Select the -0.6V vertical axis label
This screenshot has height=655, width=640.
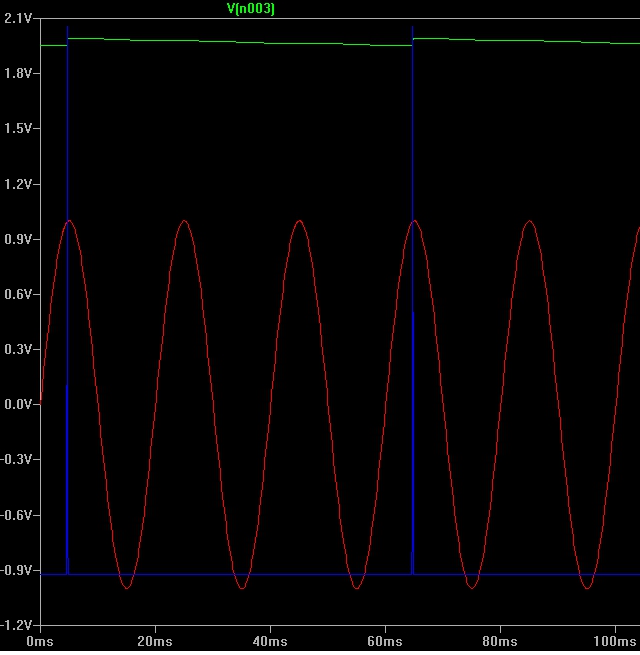(16, 515)
